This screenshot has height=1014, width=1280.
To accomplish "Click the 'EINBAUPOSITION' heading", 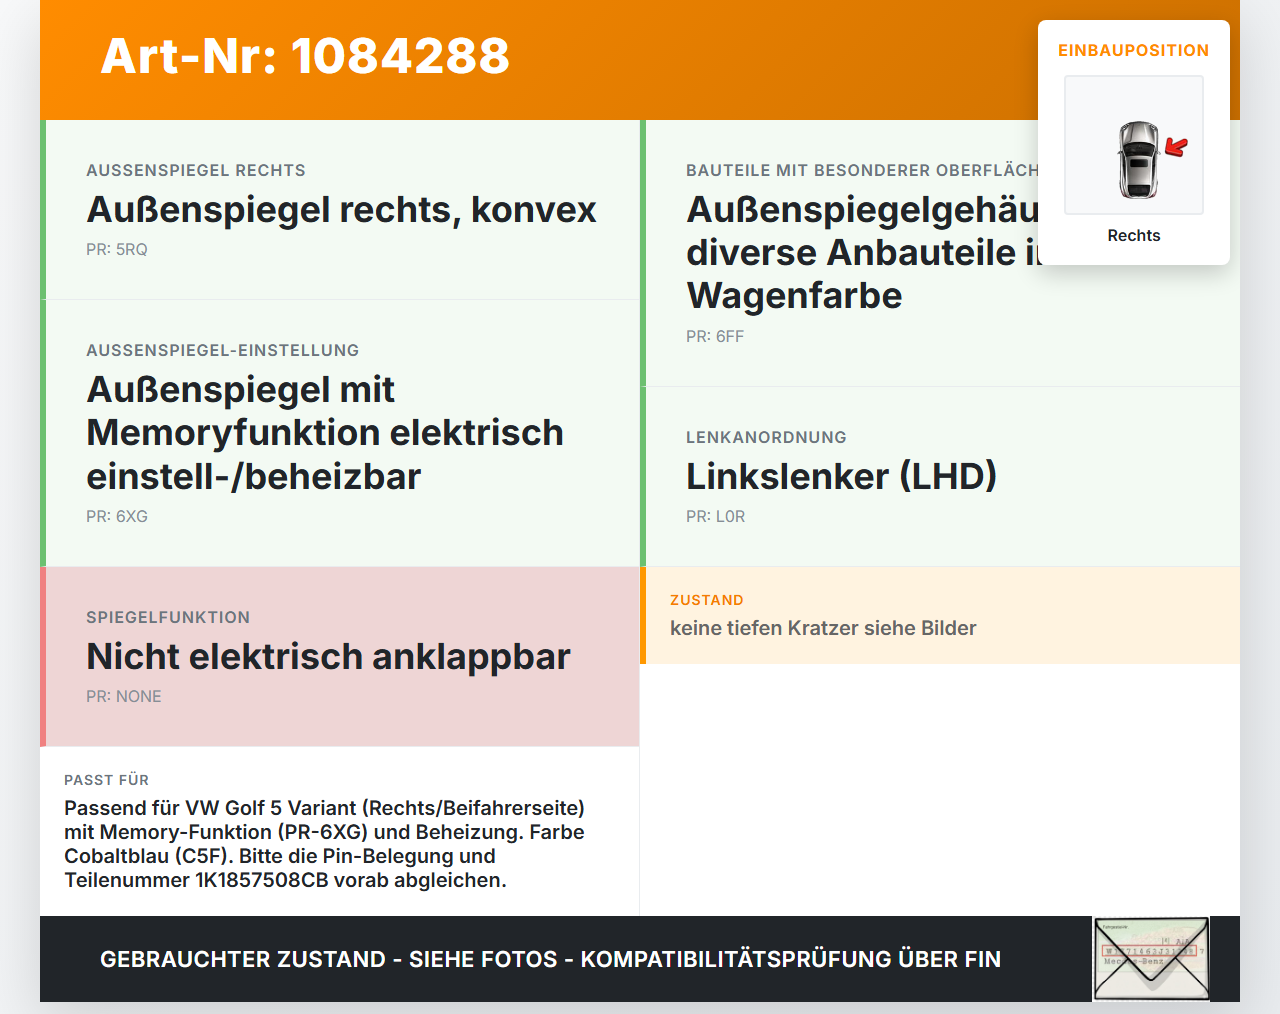I will (x=1134, y=51).
